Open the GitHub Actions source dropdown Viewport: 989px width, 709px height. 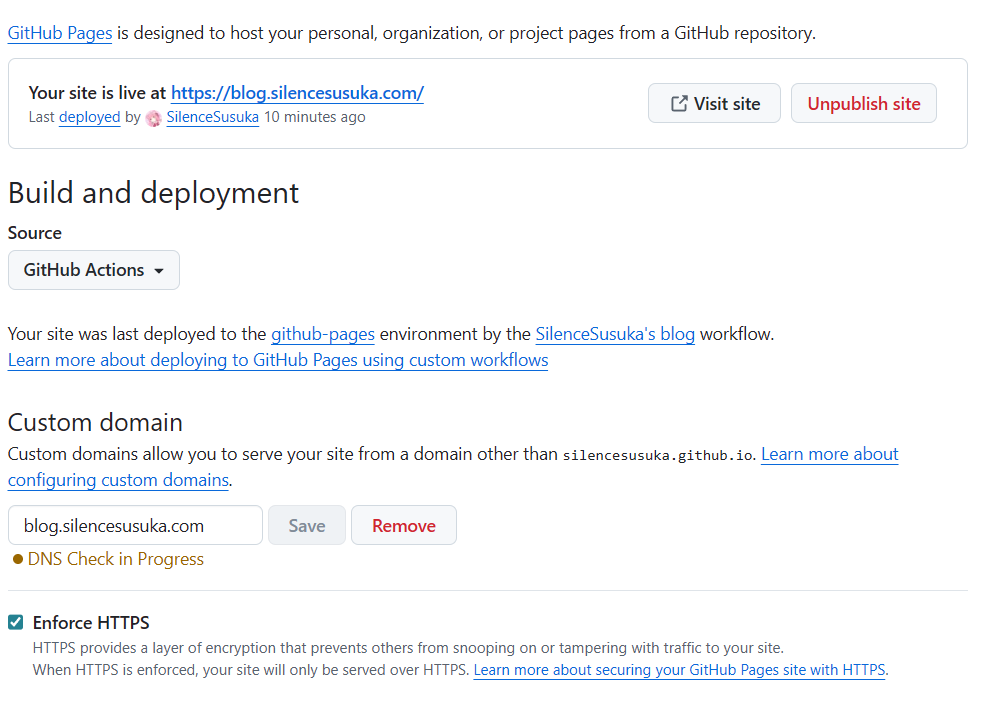click(94, 270)
